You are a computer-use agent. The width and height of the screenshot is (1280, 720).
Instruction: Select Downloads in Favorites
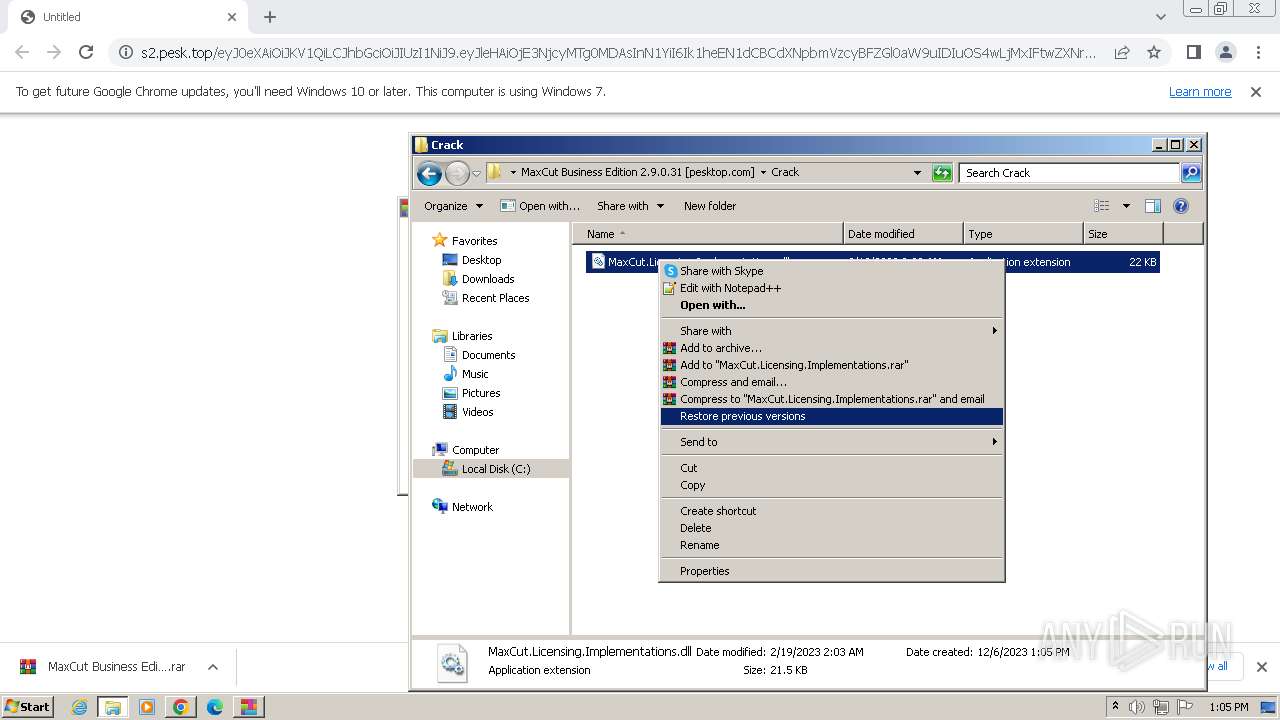click(x=488, y=279)
